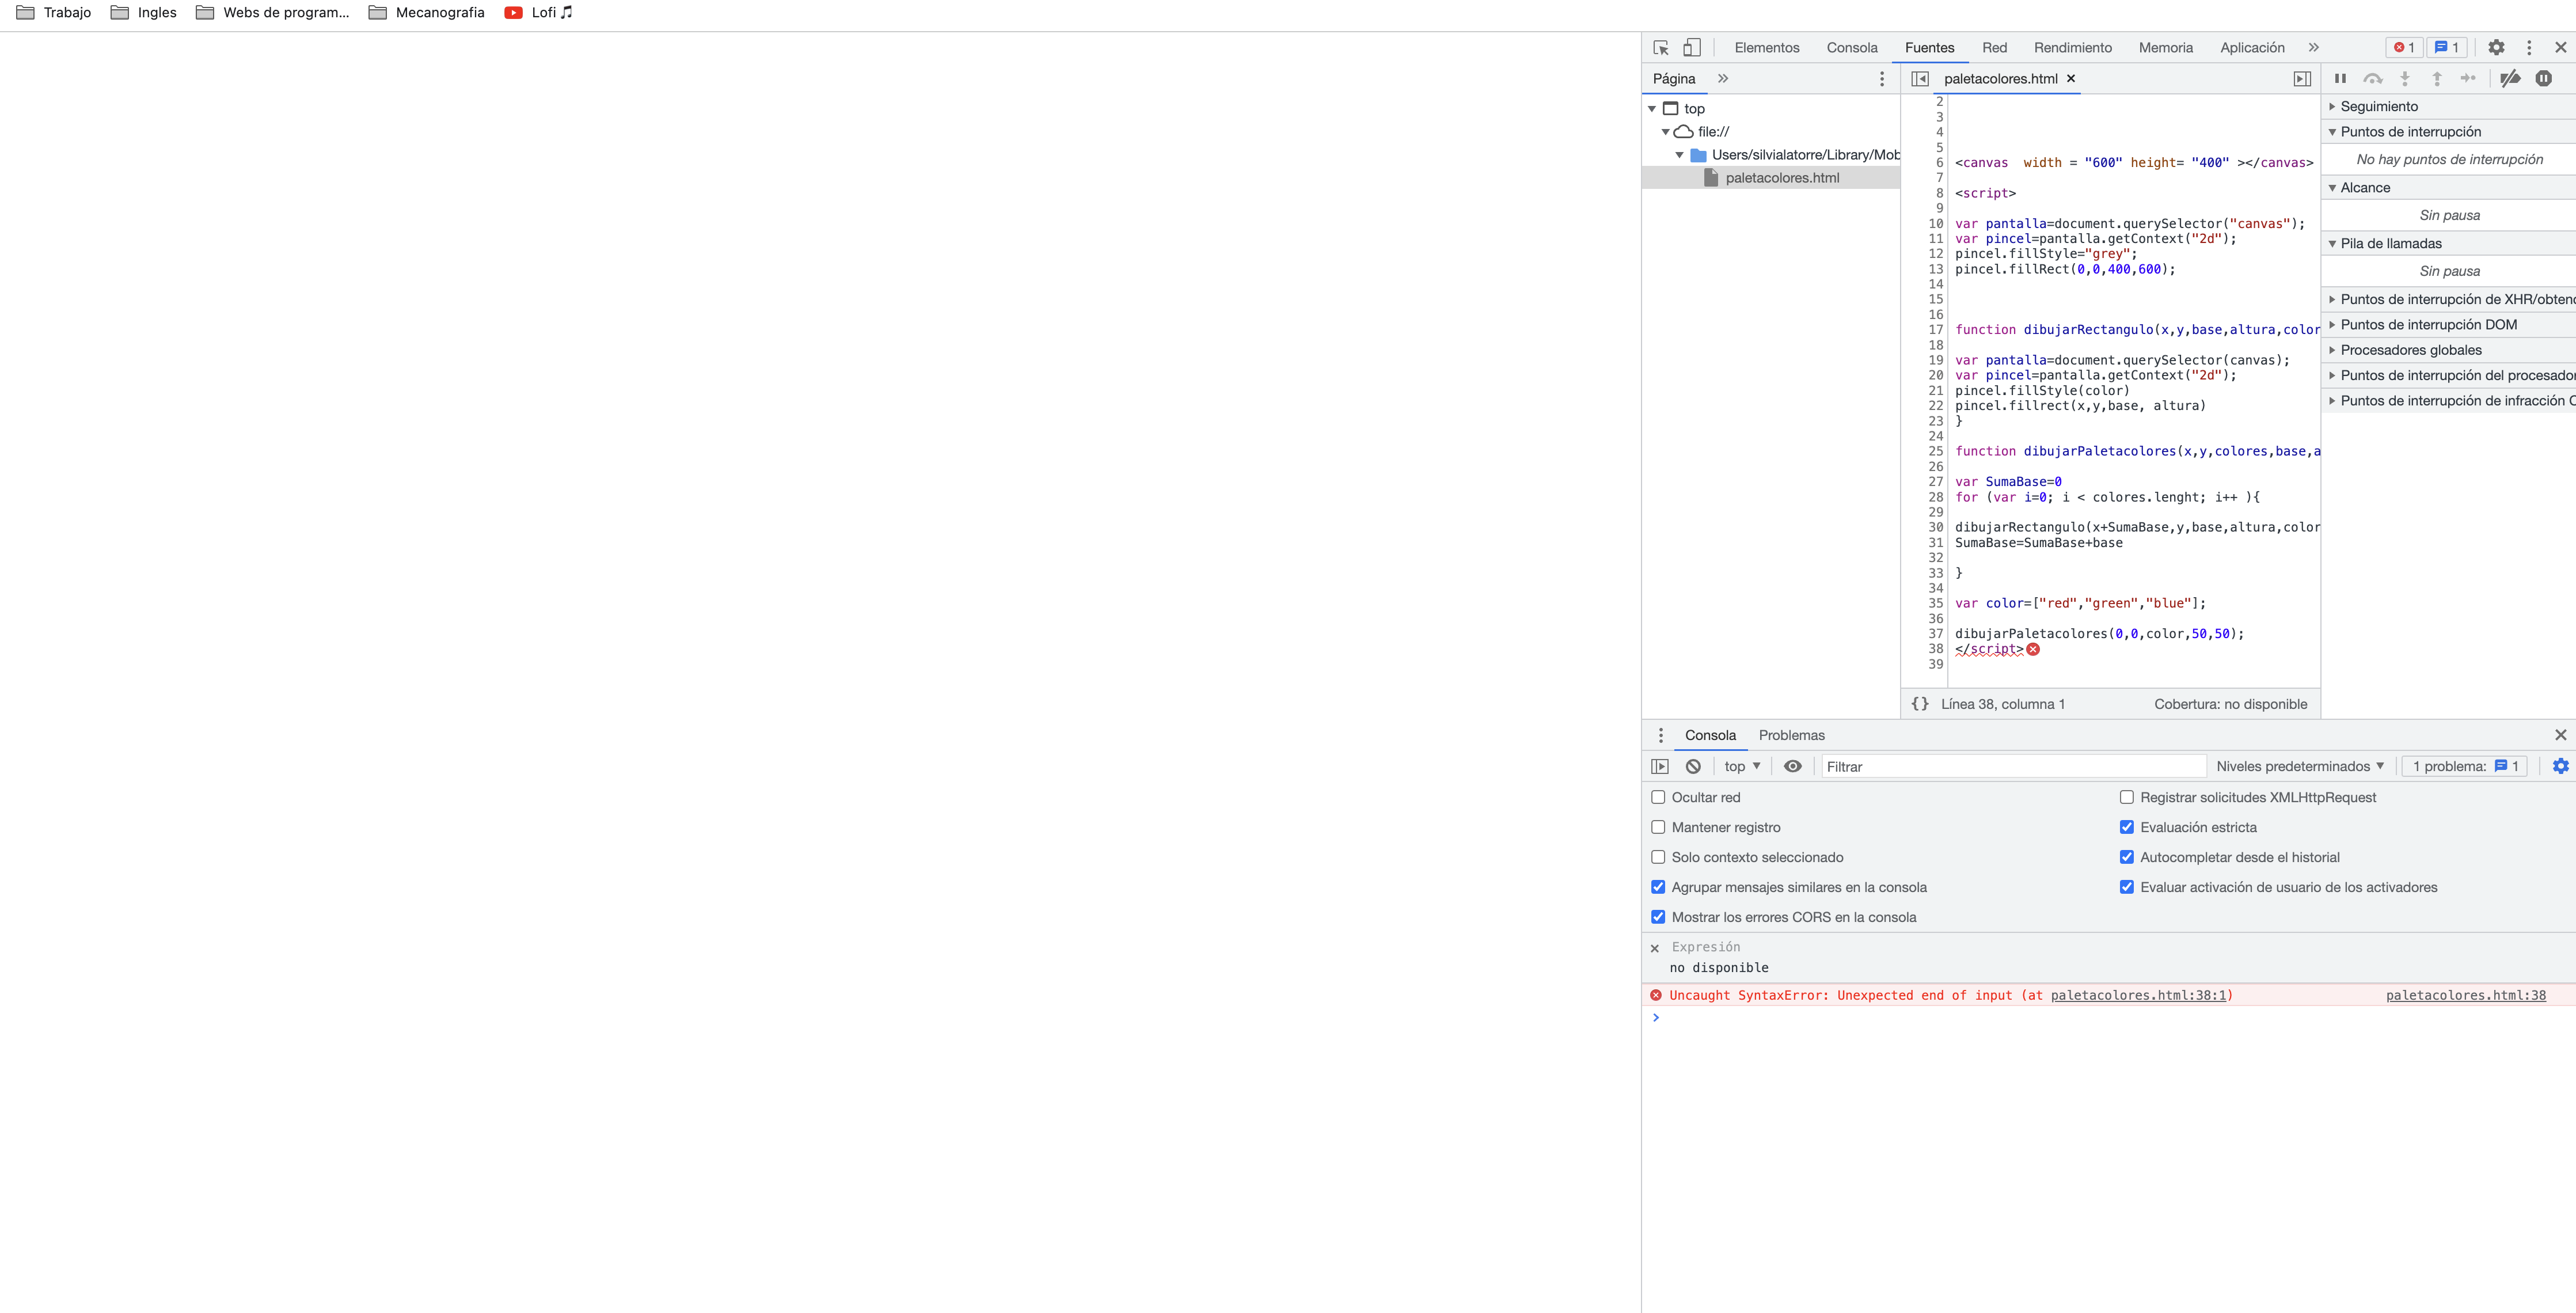The image size is (2576, 1313).
Task: Open the Página pane three-dot menu
Action: tap(1882, 78)
